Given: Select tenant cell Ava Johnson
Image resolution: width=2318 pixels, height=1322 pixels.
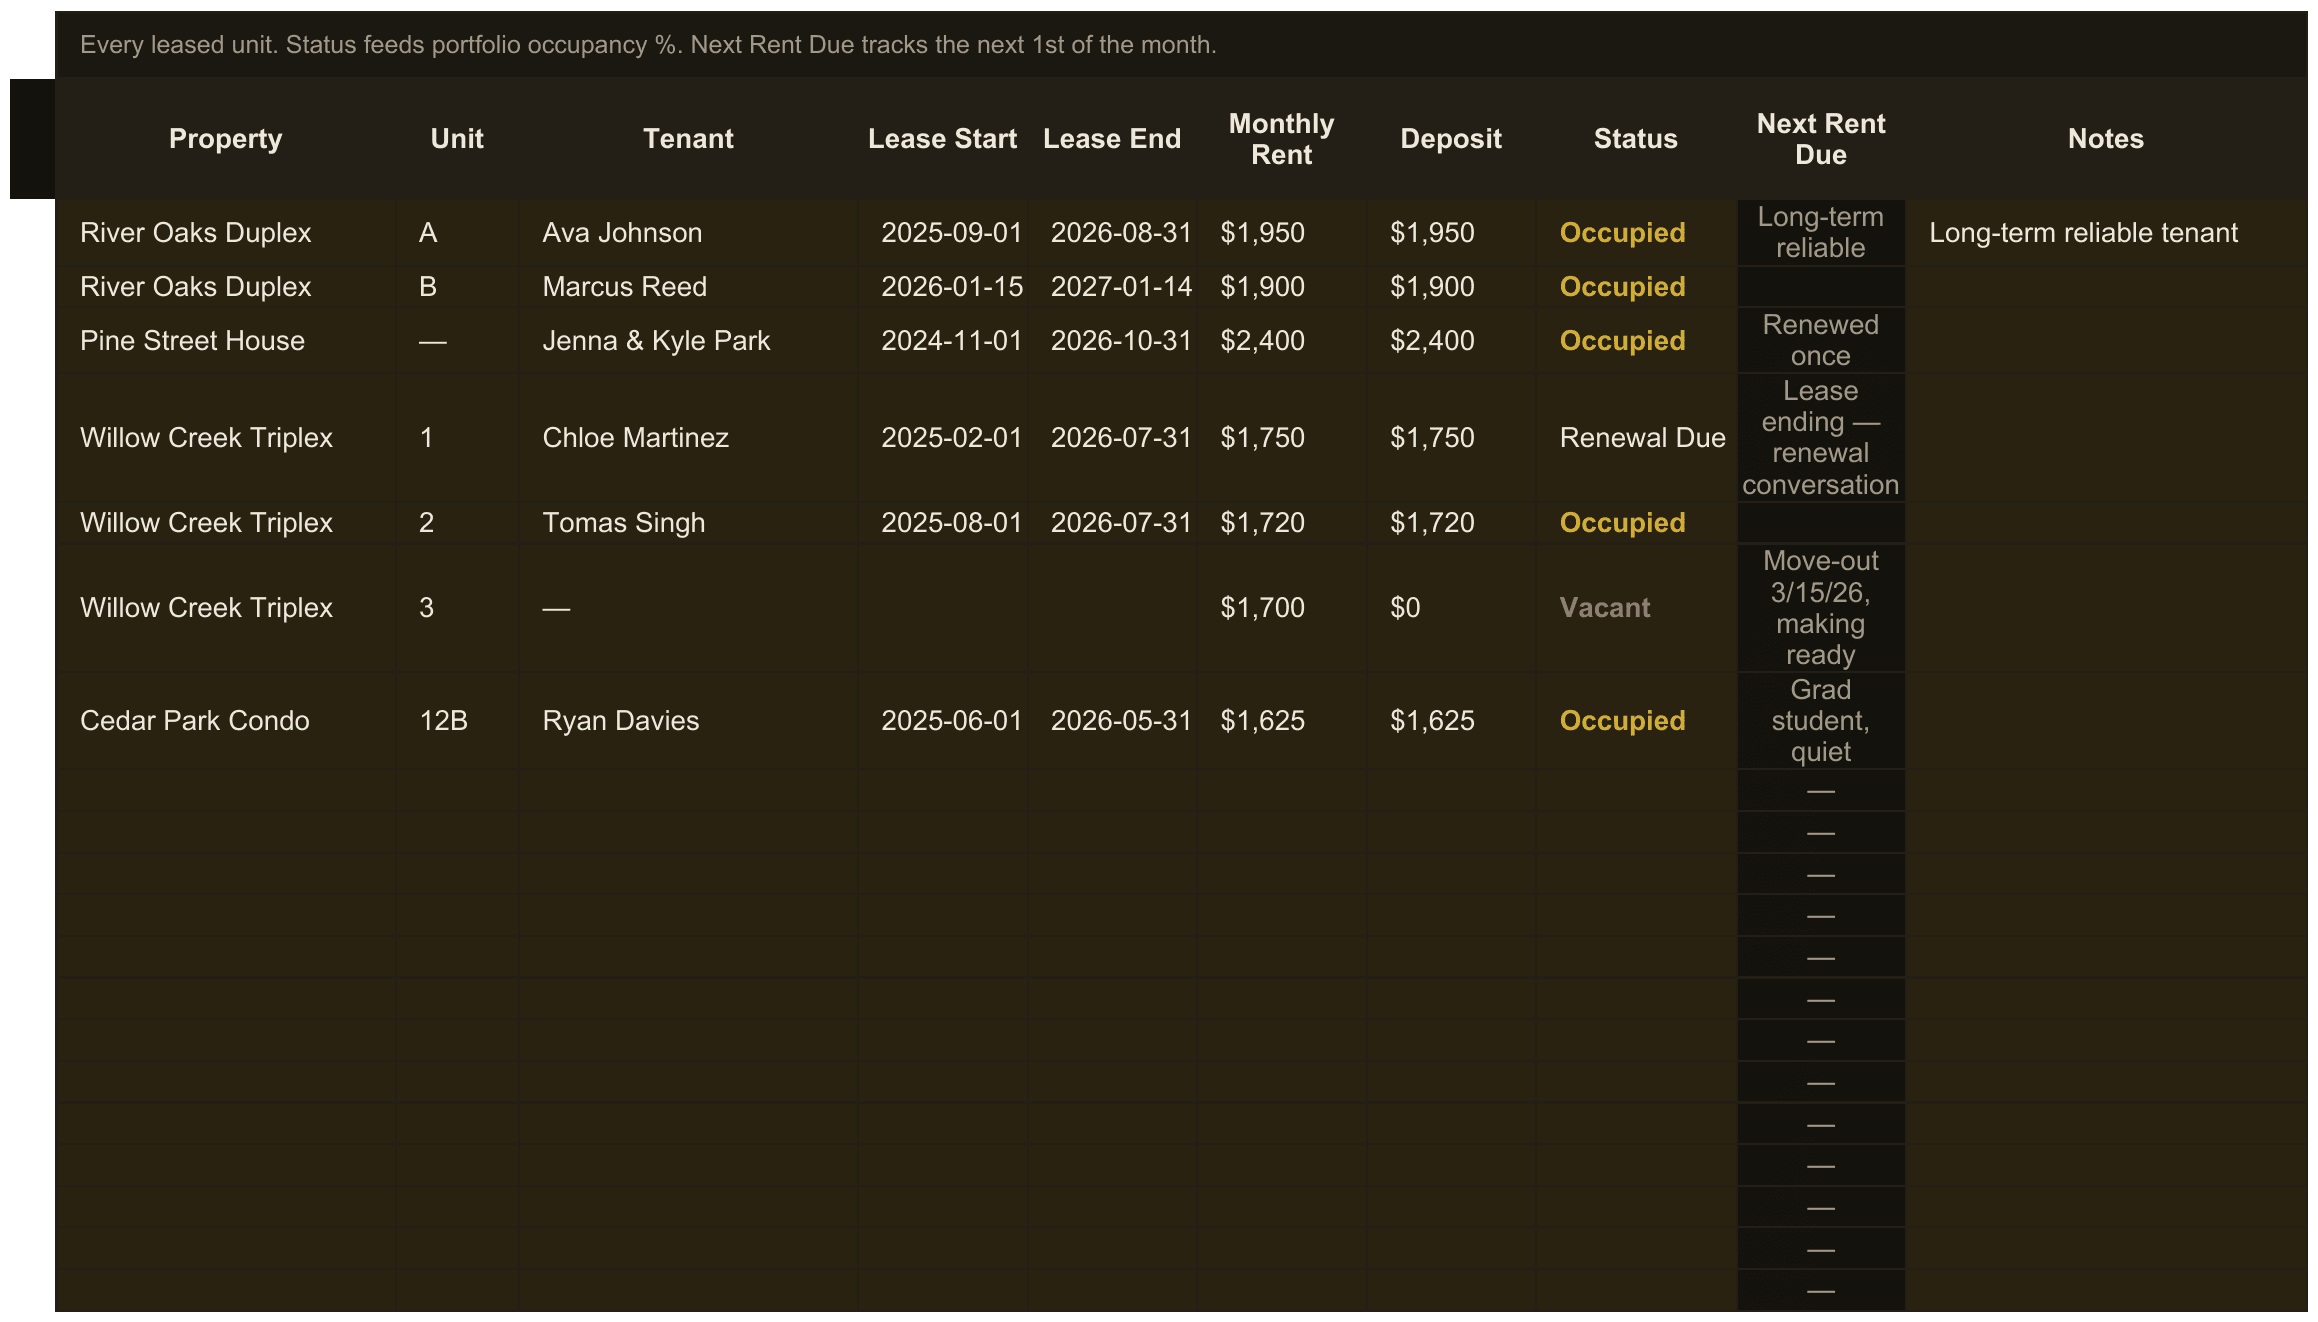Looking at the screenshot, I should pyautogui.click(x=688, y=233).
